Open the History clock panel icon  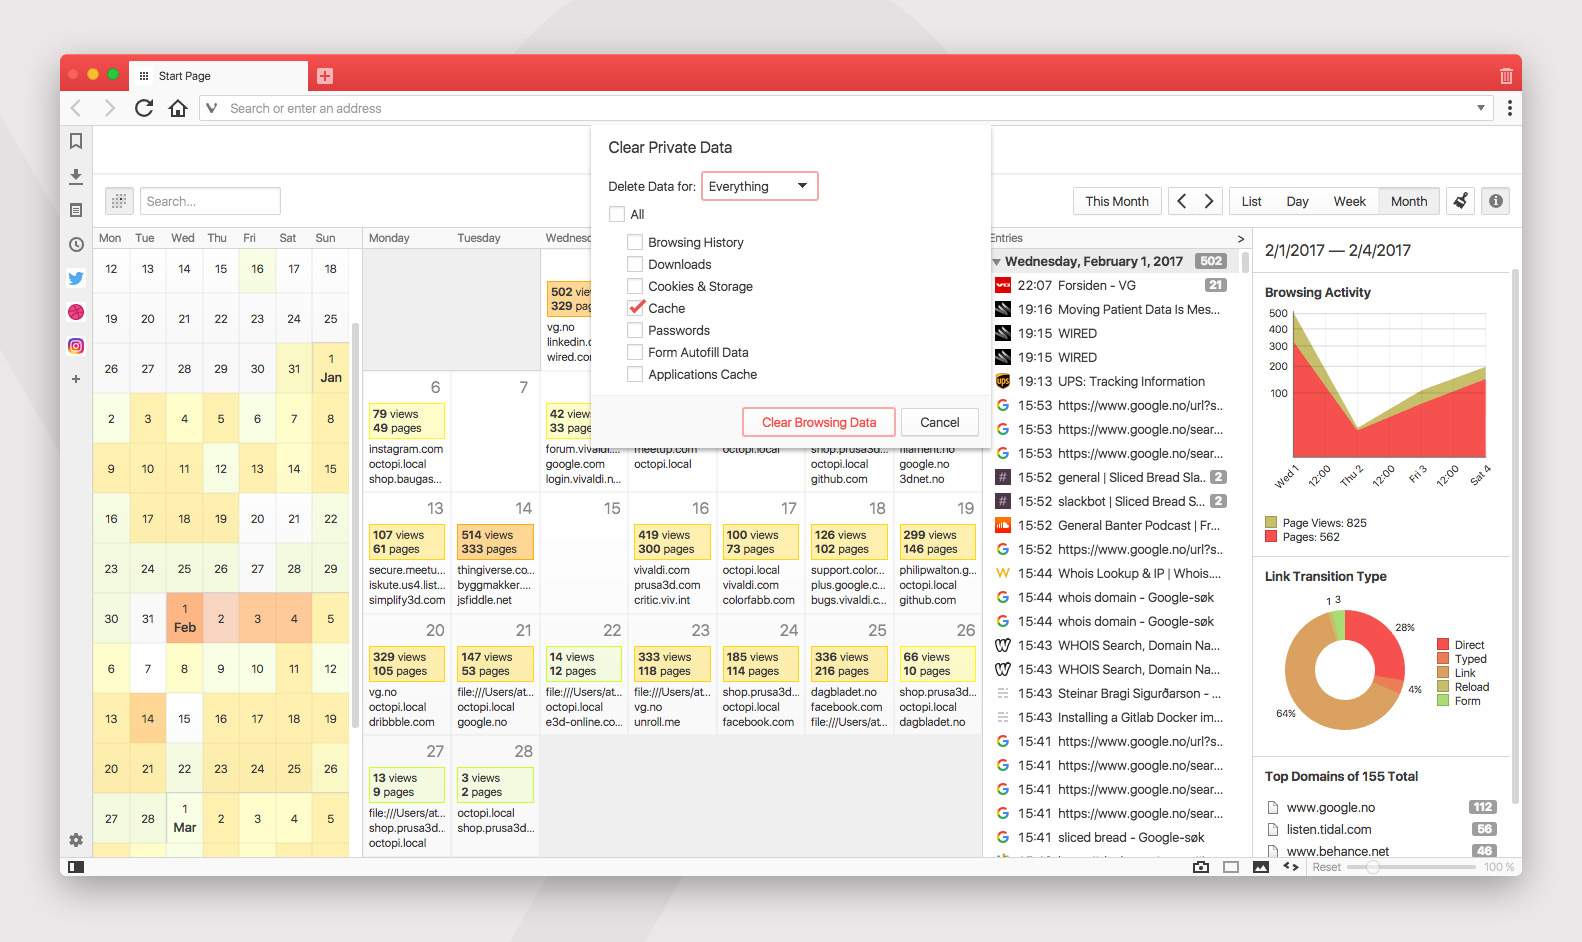[x=76, y=244]
